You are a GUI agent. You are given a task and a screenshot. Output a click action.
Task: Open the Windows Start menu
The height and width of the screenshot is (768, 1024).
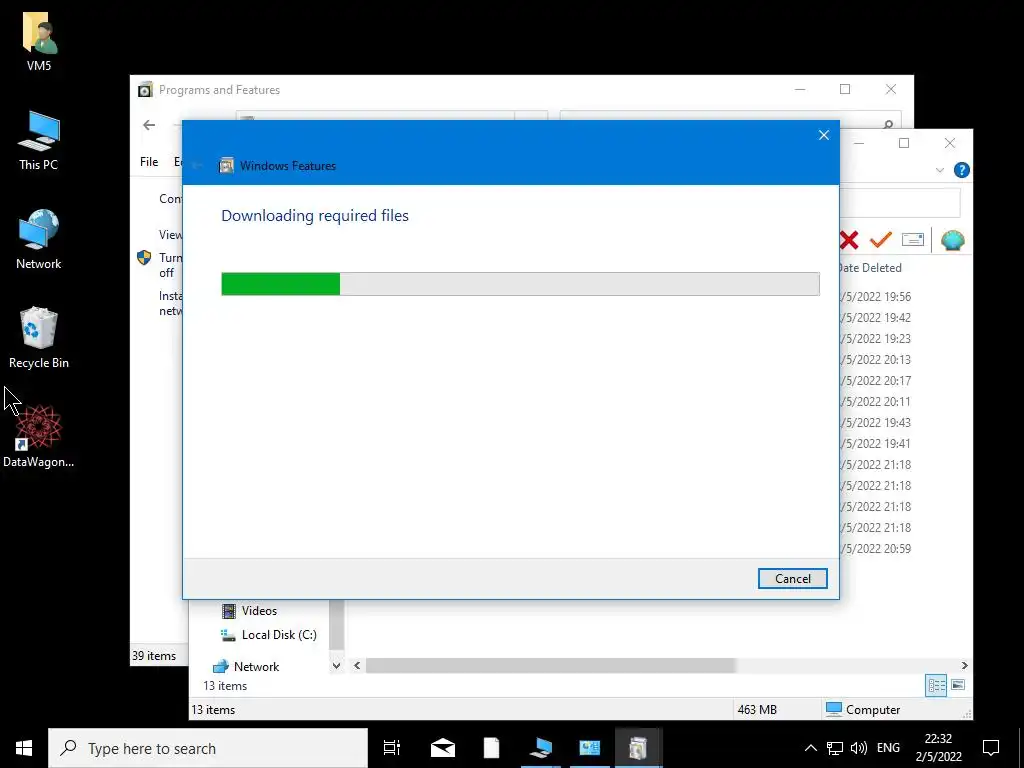tap(24, 748)
